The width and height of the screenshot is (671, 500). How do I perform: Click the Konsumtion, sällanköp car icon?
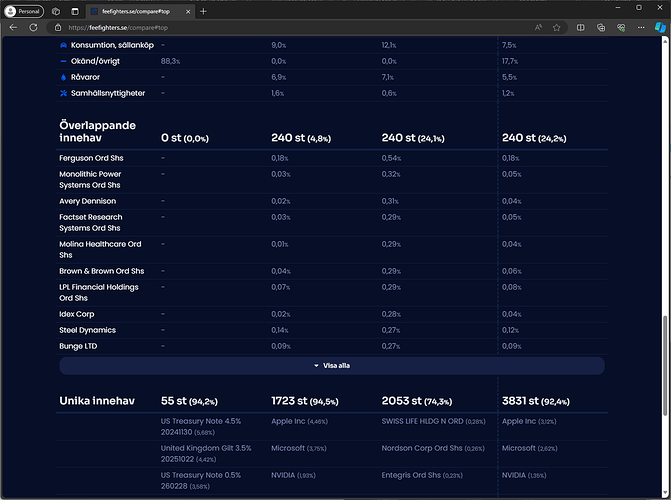click(x=64, y=45)
